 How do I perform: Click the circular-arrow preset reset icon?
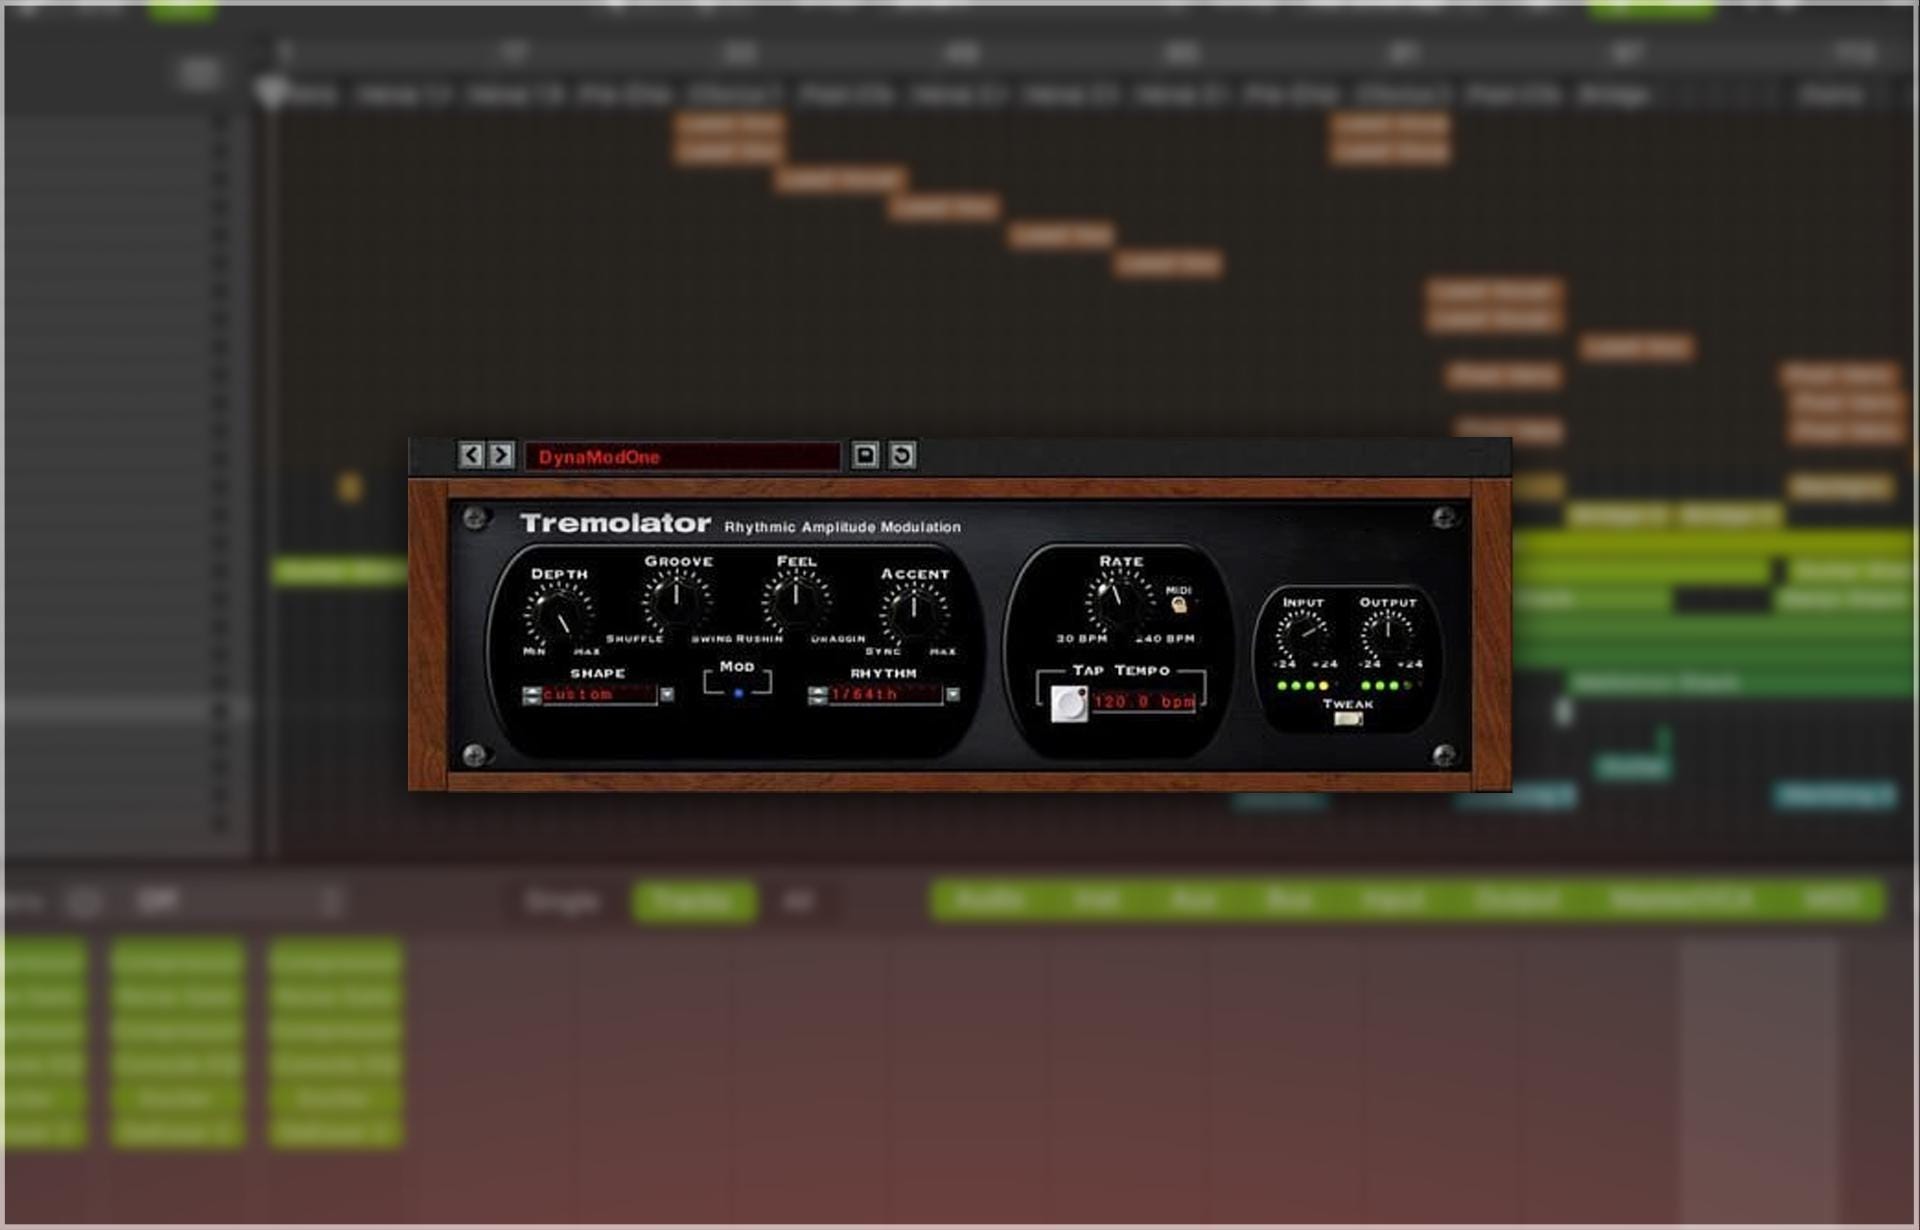(901, 456)
